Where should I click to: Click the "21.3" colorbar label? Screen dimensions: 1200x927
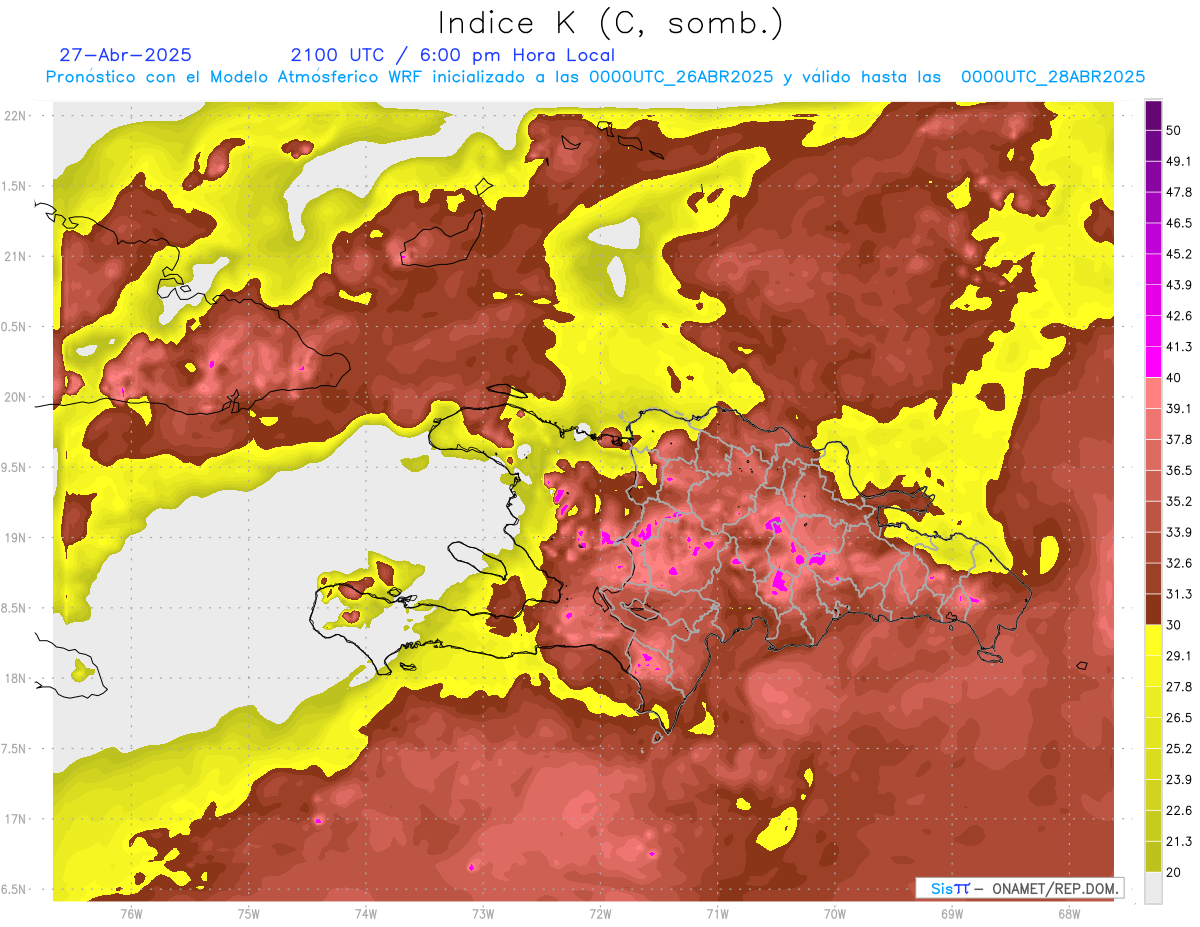(x=1179, y=842)
